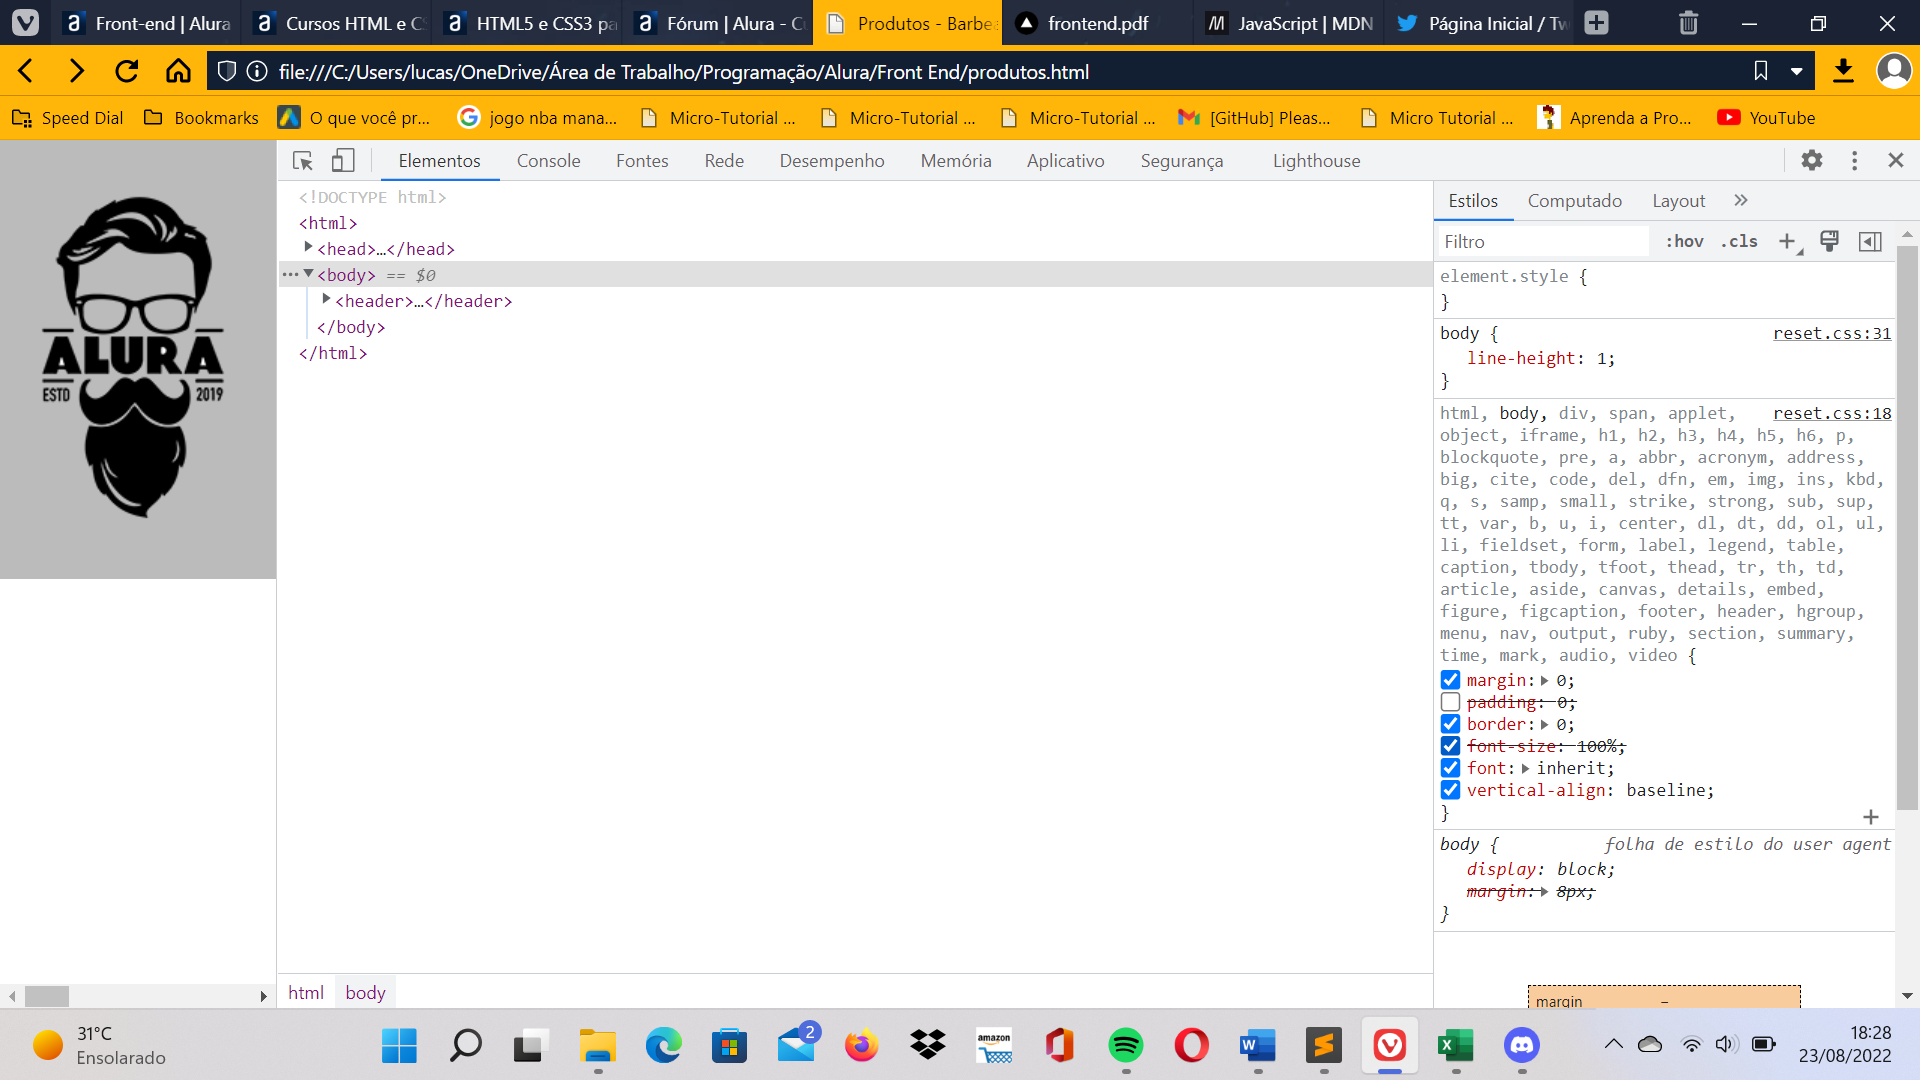Click the new style rule plus icon
The image size is (1920, 1080).
1787,241
